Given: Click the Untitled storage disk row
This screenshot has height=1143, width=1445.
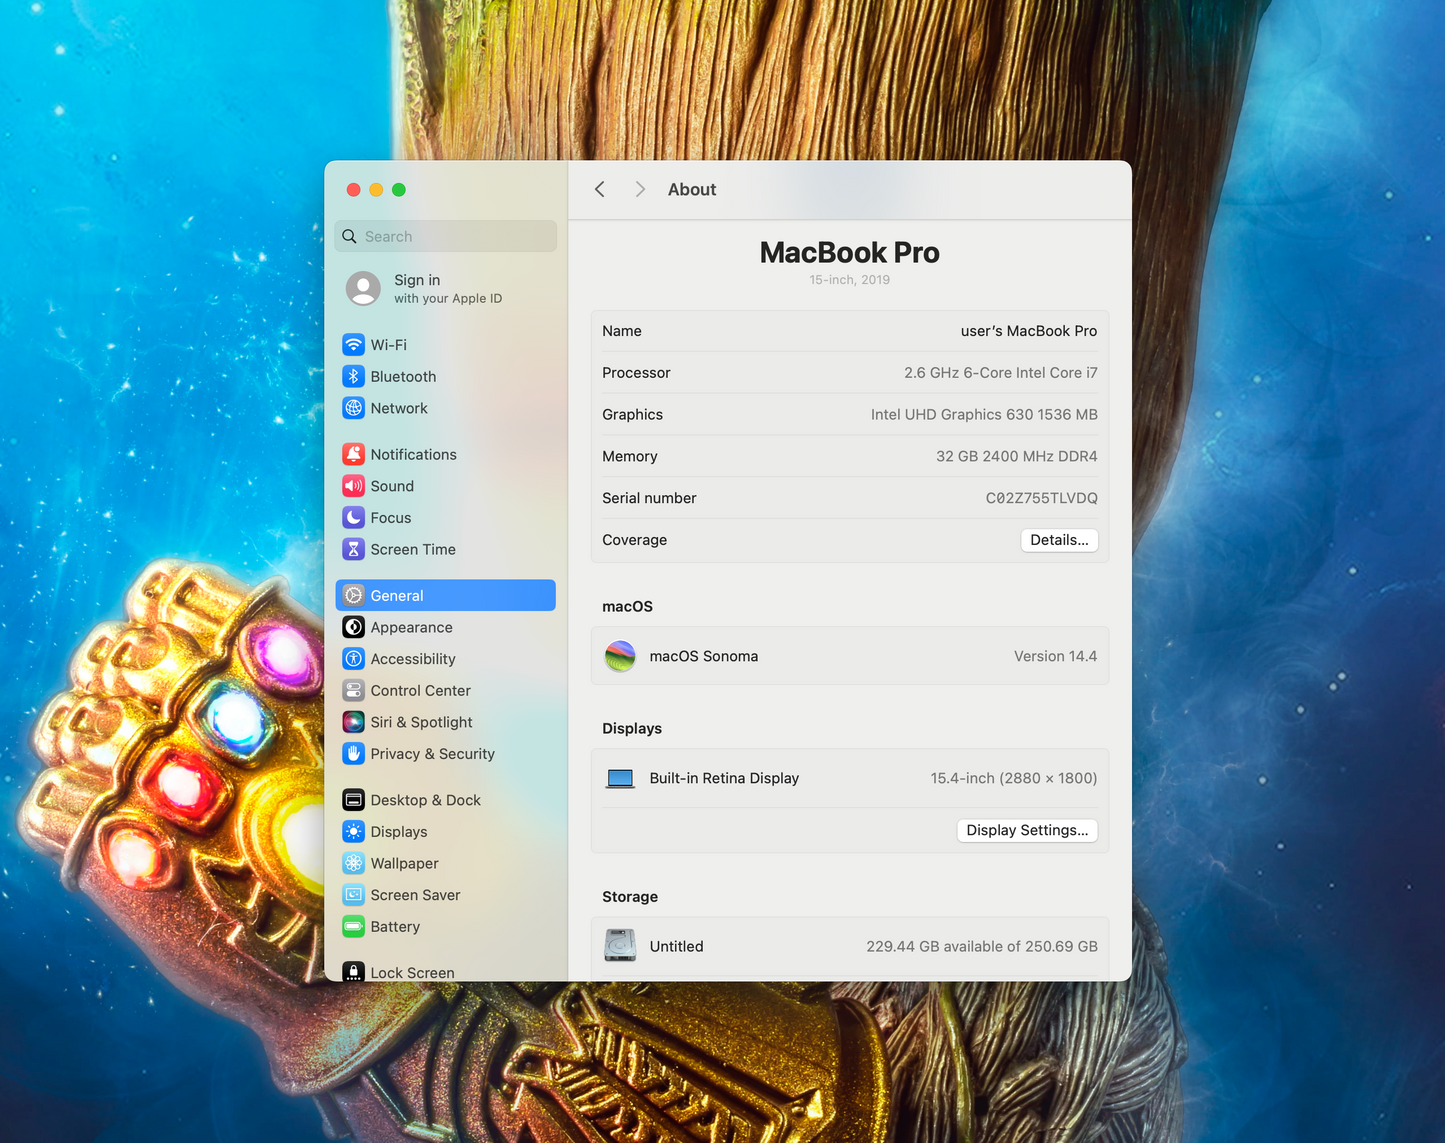Looking at the screenshot, I should (849, 947).
